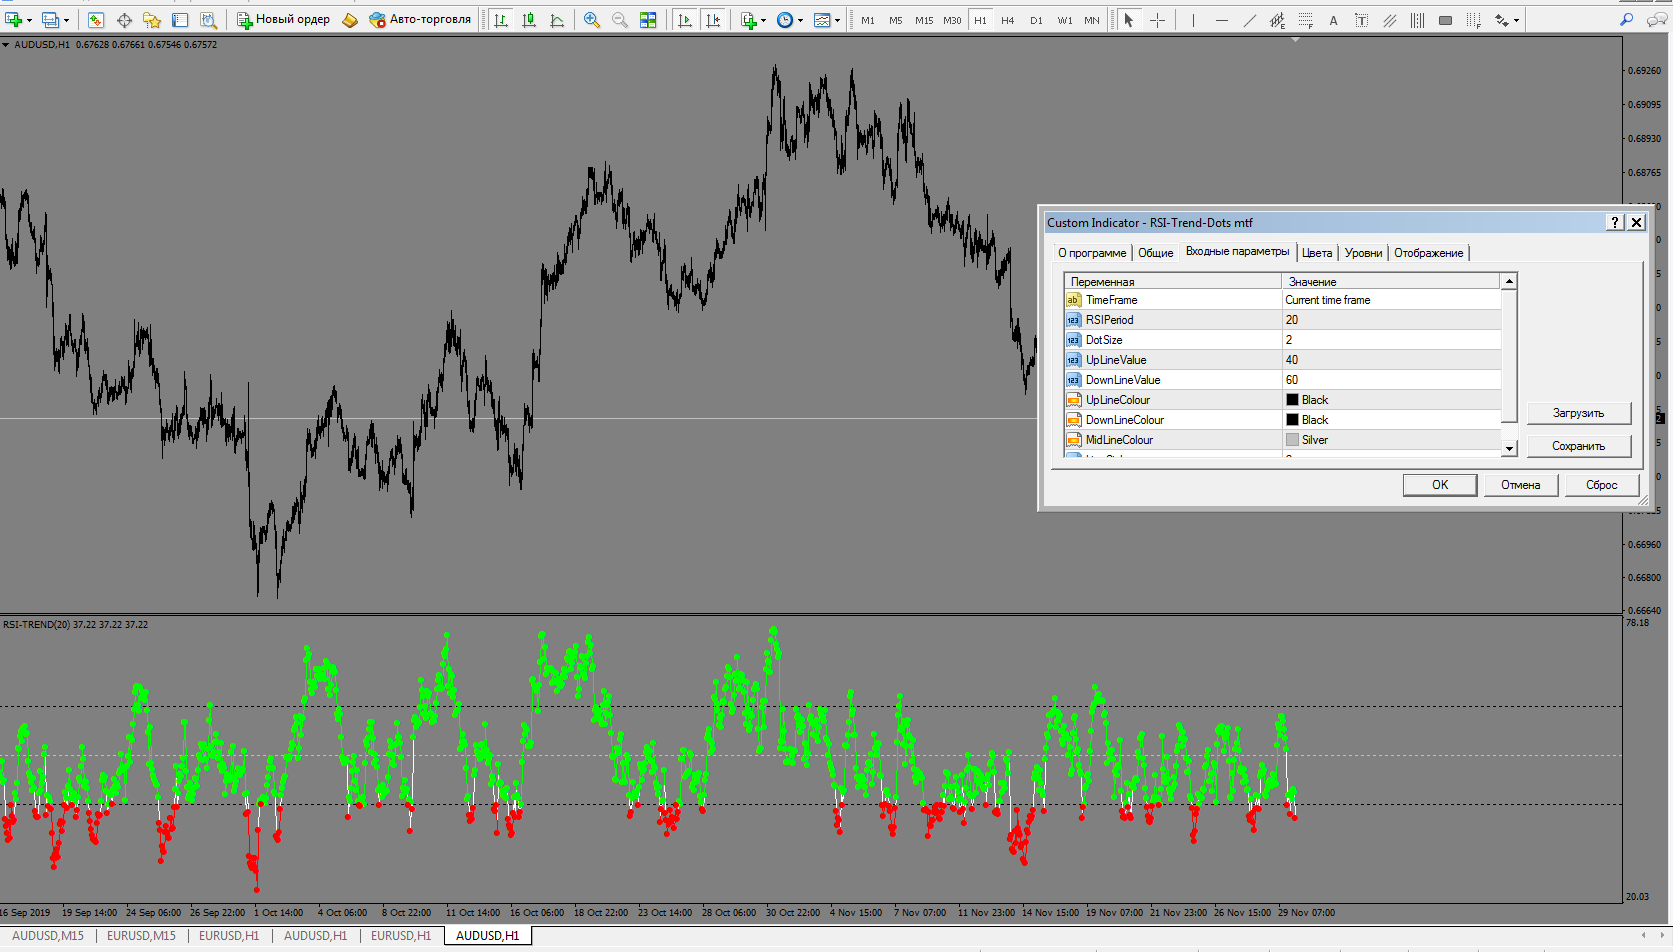1673x952 pixels.
Task: Select the Crosshair cursor tool
Action: pos(1157,20)
